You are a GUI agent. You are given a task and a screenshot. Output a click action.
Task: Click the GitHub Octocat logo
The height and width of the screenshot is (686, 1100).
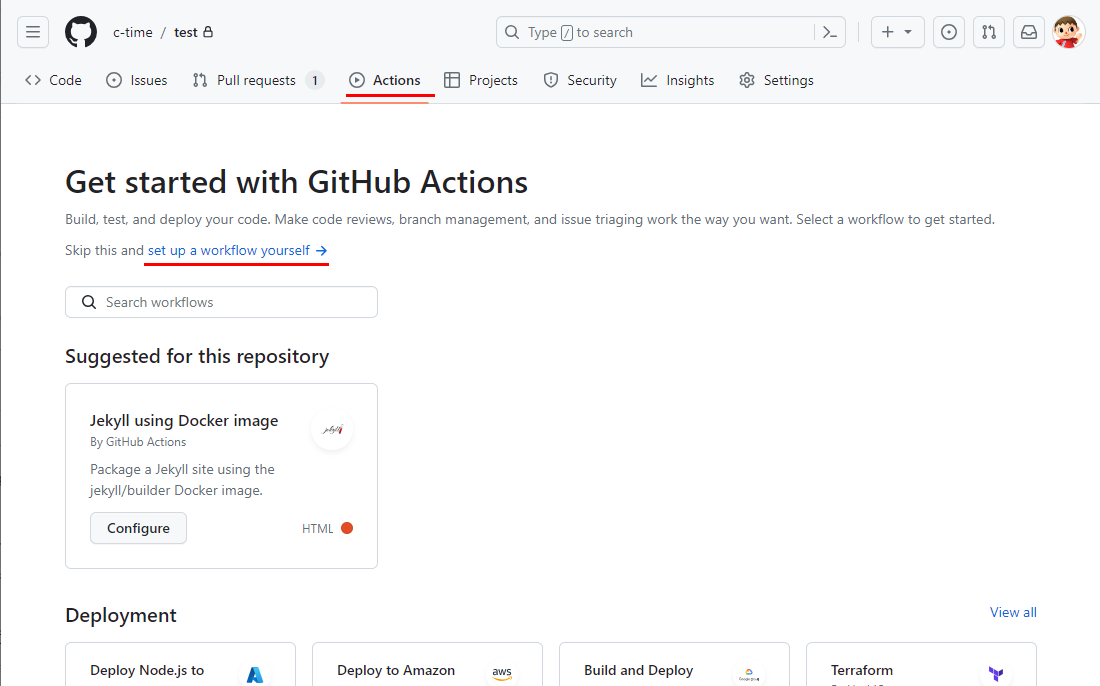click(81, 32)
